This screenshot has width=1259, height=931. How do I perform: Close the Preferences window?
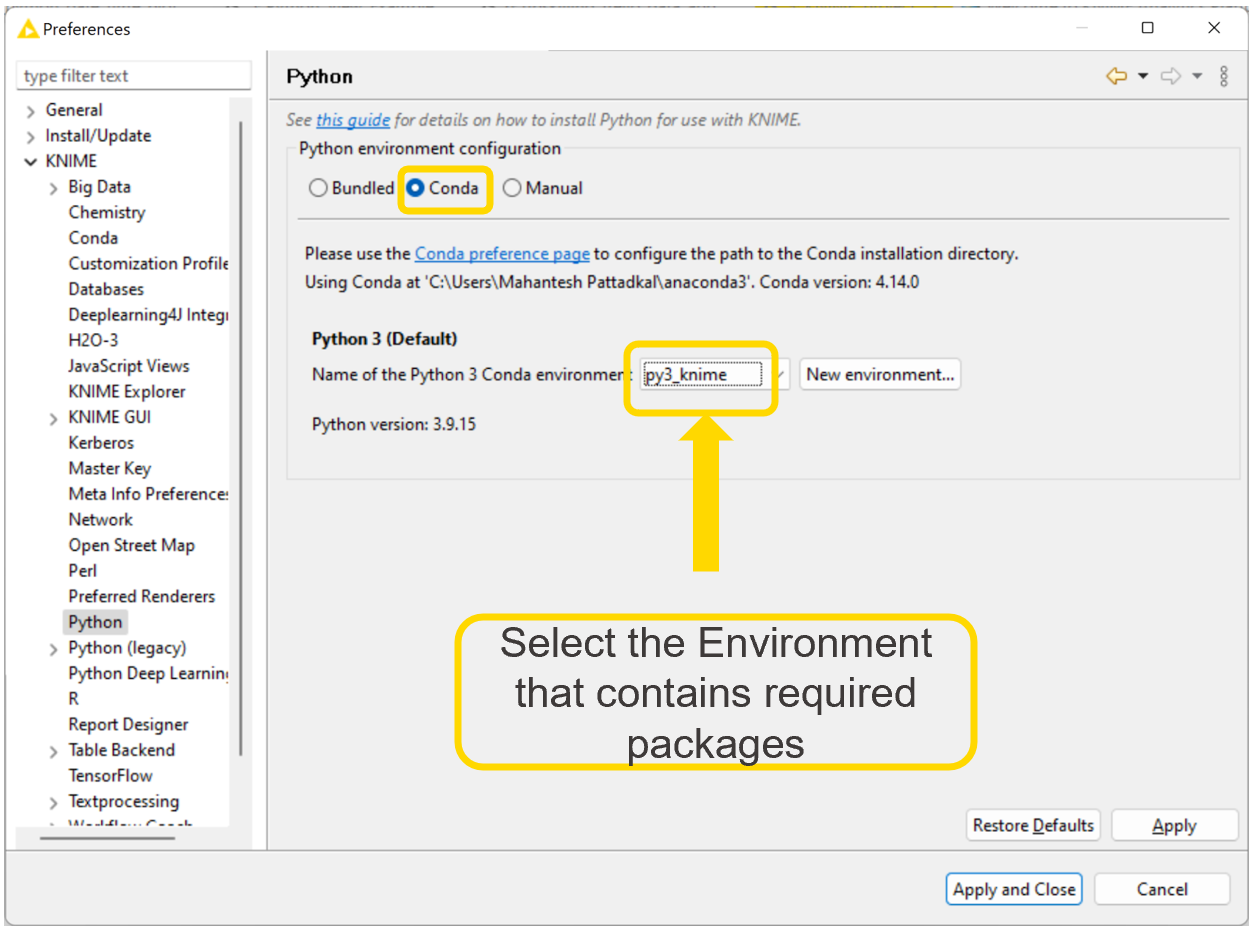click(1214, 29)
